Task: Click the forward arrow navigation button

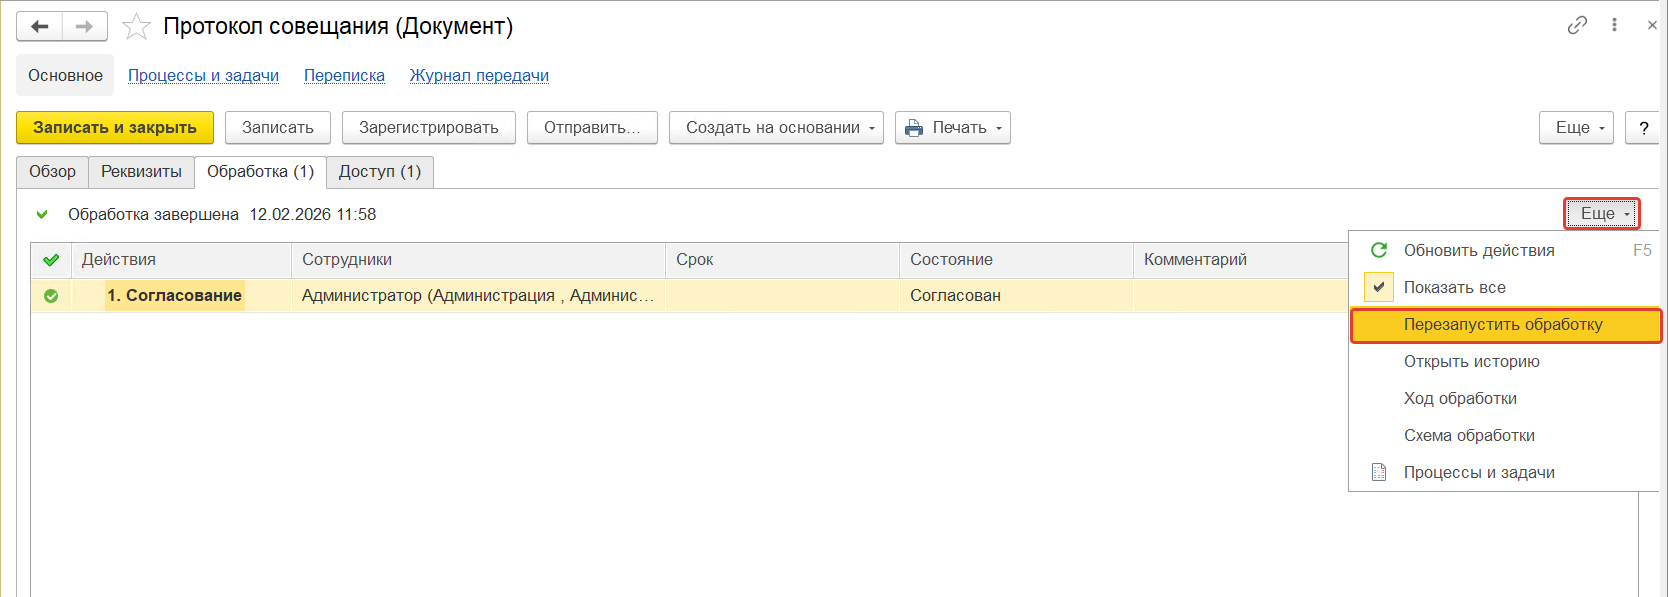Action: (x=85, y=27)
